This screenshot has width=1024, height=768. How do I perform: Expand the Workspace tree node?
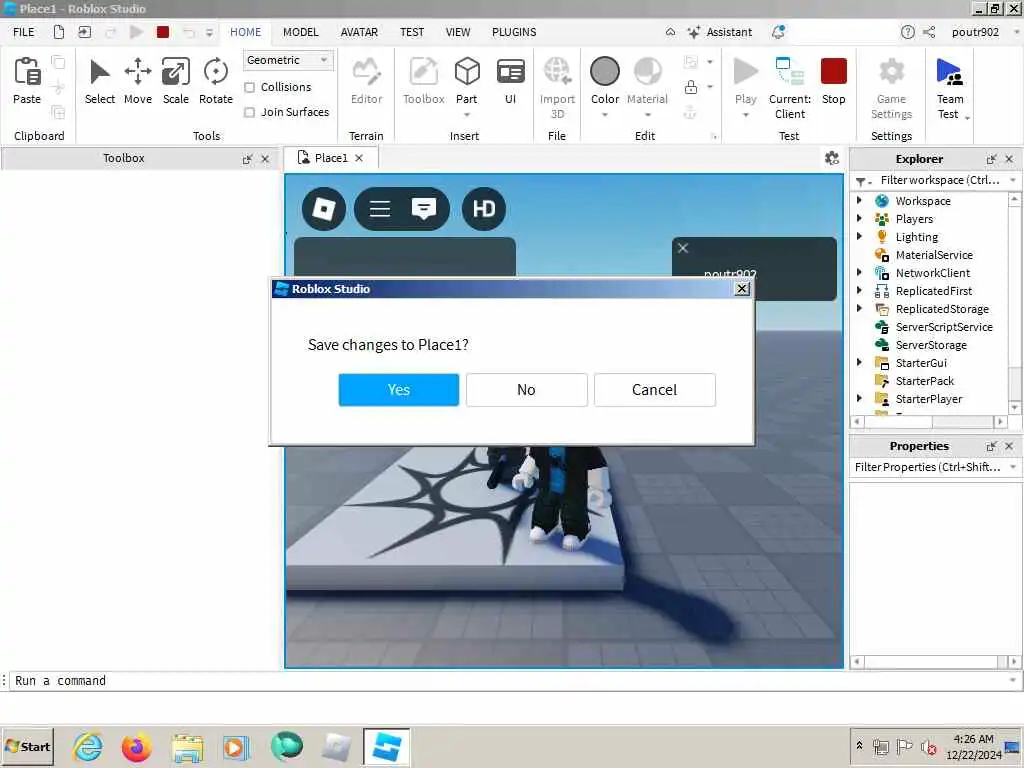coord(859,200)
